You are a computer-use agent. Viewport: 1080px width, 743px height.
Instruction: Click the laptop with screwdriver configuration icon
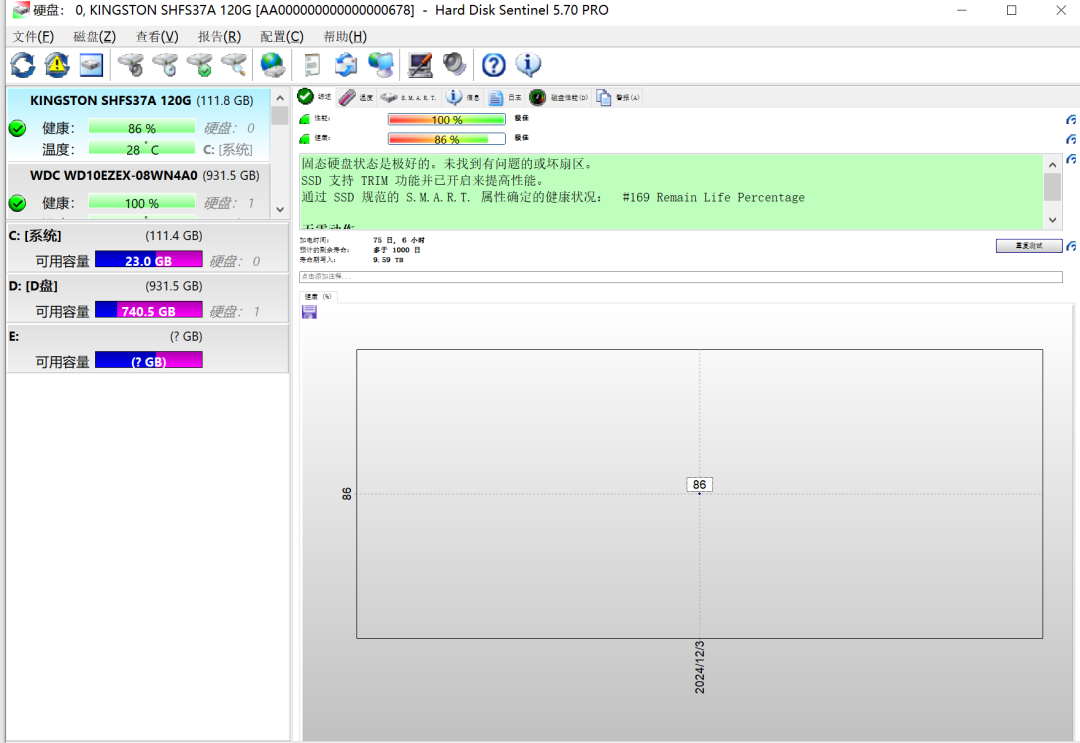coord(420,65)
